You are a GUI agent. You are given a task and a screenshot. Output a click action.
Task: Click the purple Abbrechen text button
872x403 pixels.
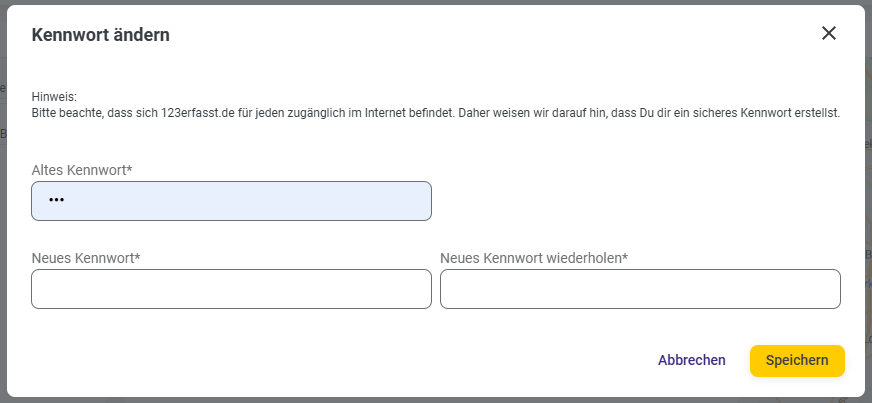[x=691, y=360]
